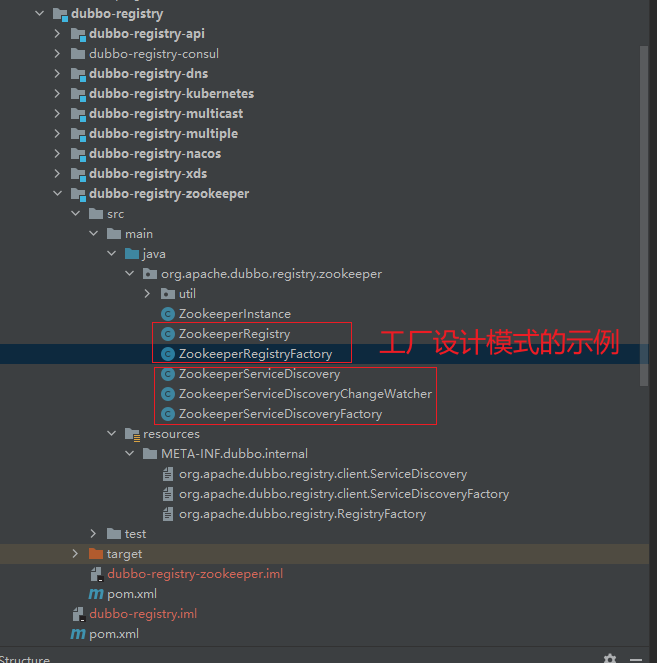Select ZookeeperServiceDiscoveryChangeWatcher in the tree
This screenshot has width=657, height=663.
(x=305, y=394)
